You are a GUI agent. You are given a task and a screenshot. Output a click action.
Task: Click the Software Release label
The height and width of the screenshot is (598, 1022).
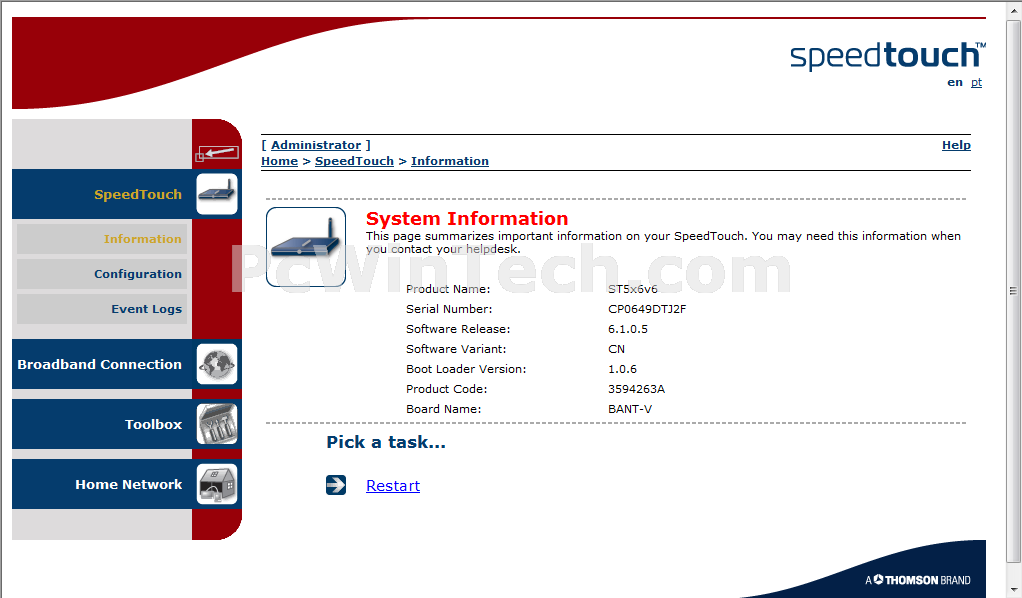click(x=458, y=329)
